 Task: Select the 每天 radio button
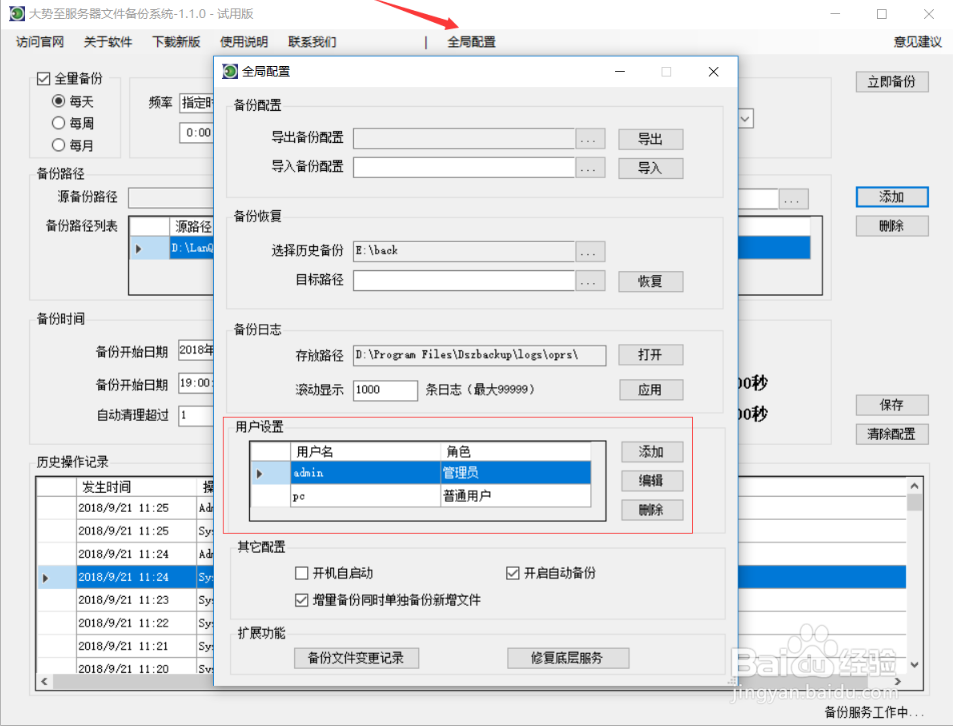click(58, 101)
